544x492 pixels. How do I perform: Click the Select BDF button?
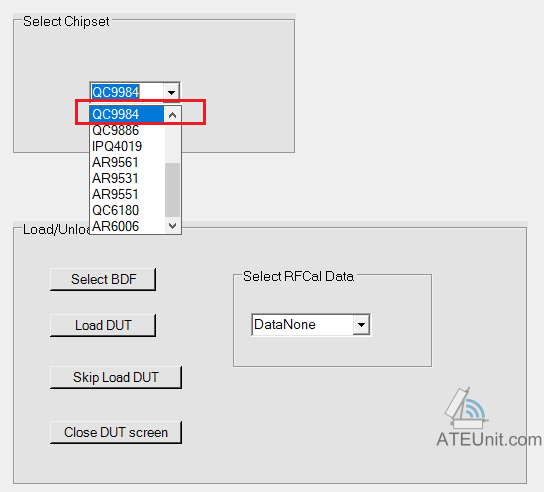(x=103, y=279)
